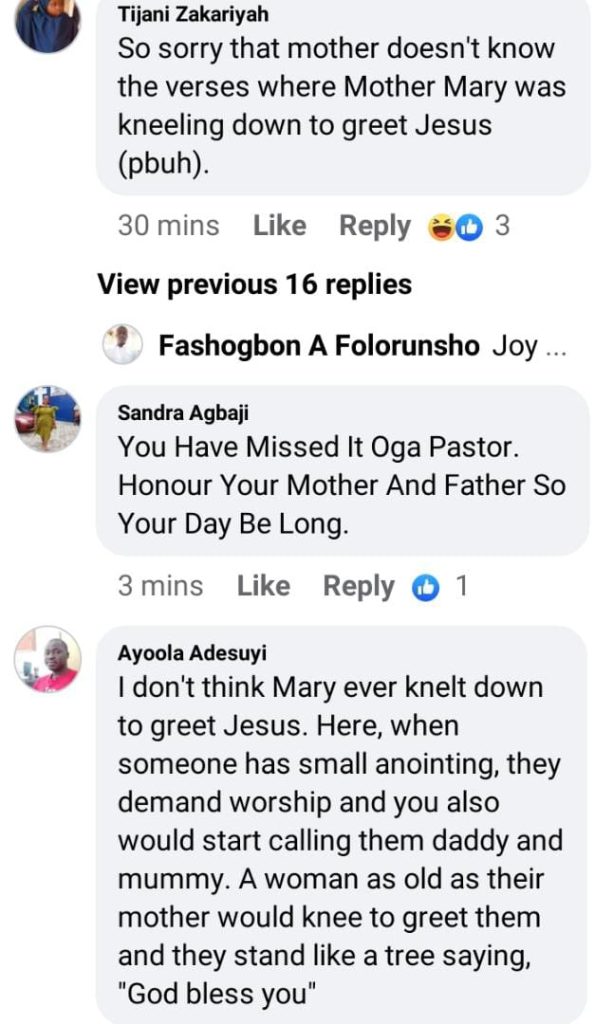
Task: Open Ayoola Adesuyi's profile avatar
Action: 47,659
